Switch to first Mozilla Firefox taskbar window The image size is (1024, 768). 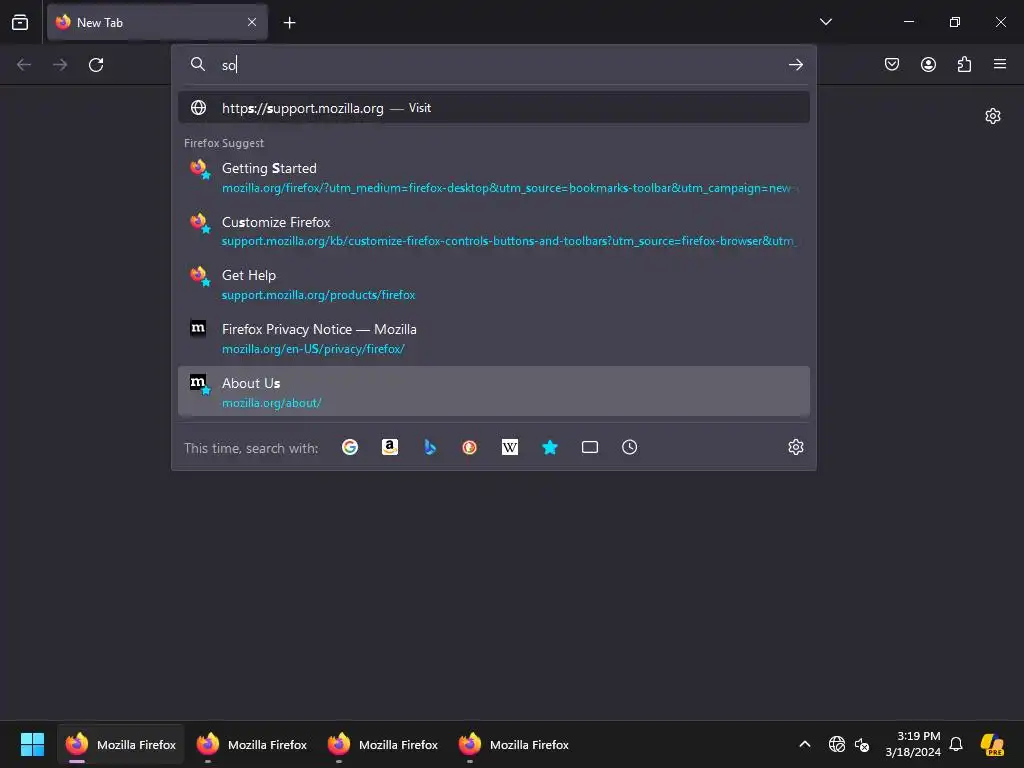[121, 744]
